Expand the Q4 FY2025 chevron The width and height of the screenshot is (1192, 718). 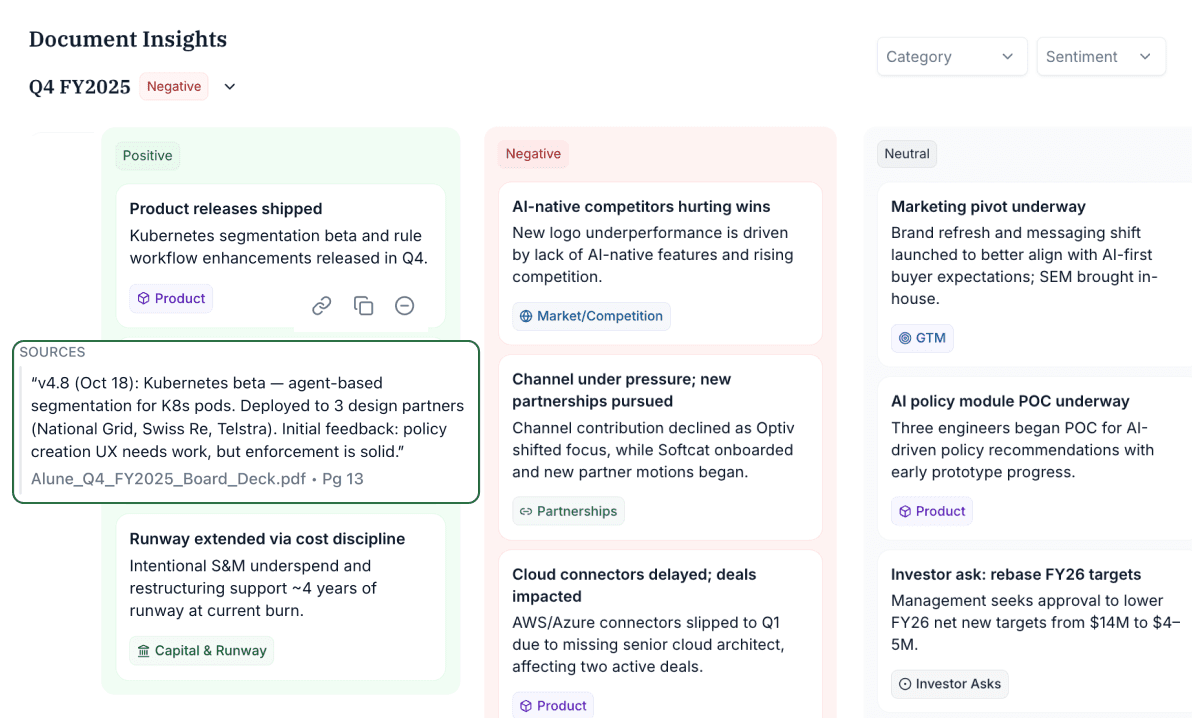230,87
